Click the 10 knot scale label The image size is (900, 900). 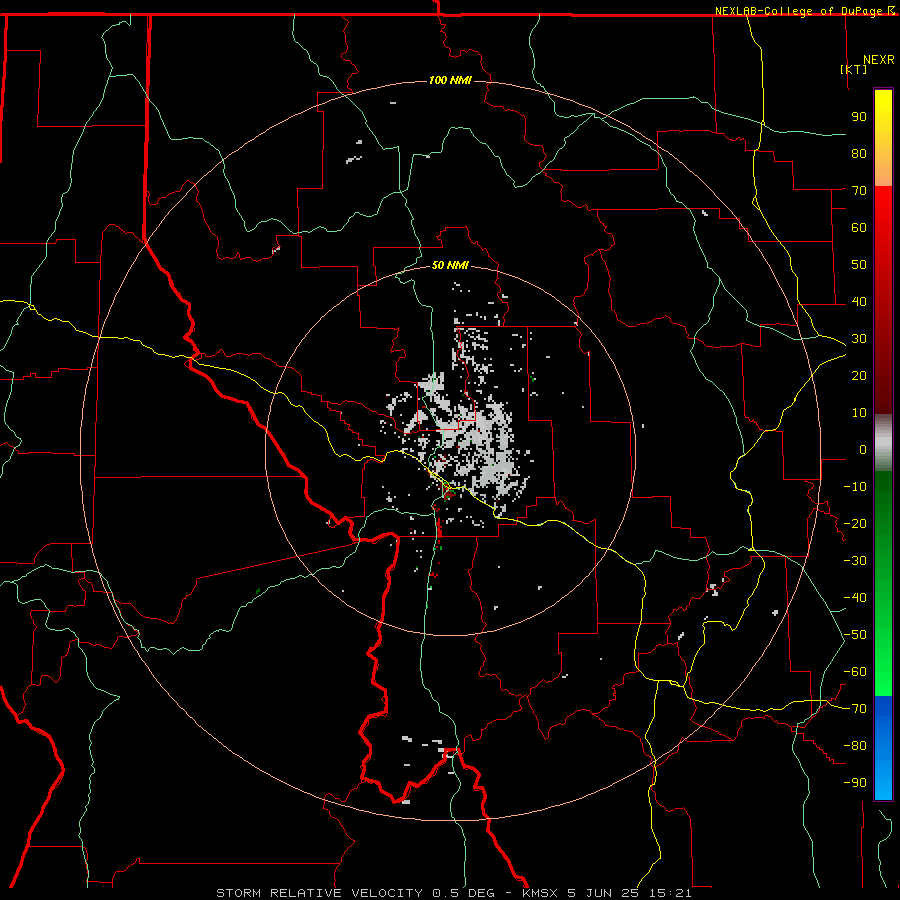pyautogui.click(x=859, y=413)
